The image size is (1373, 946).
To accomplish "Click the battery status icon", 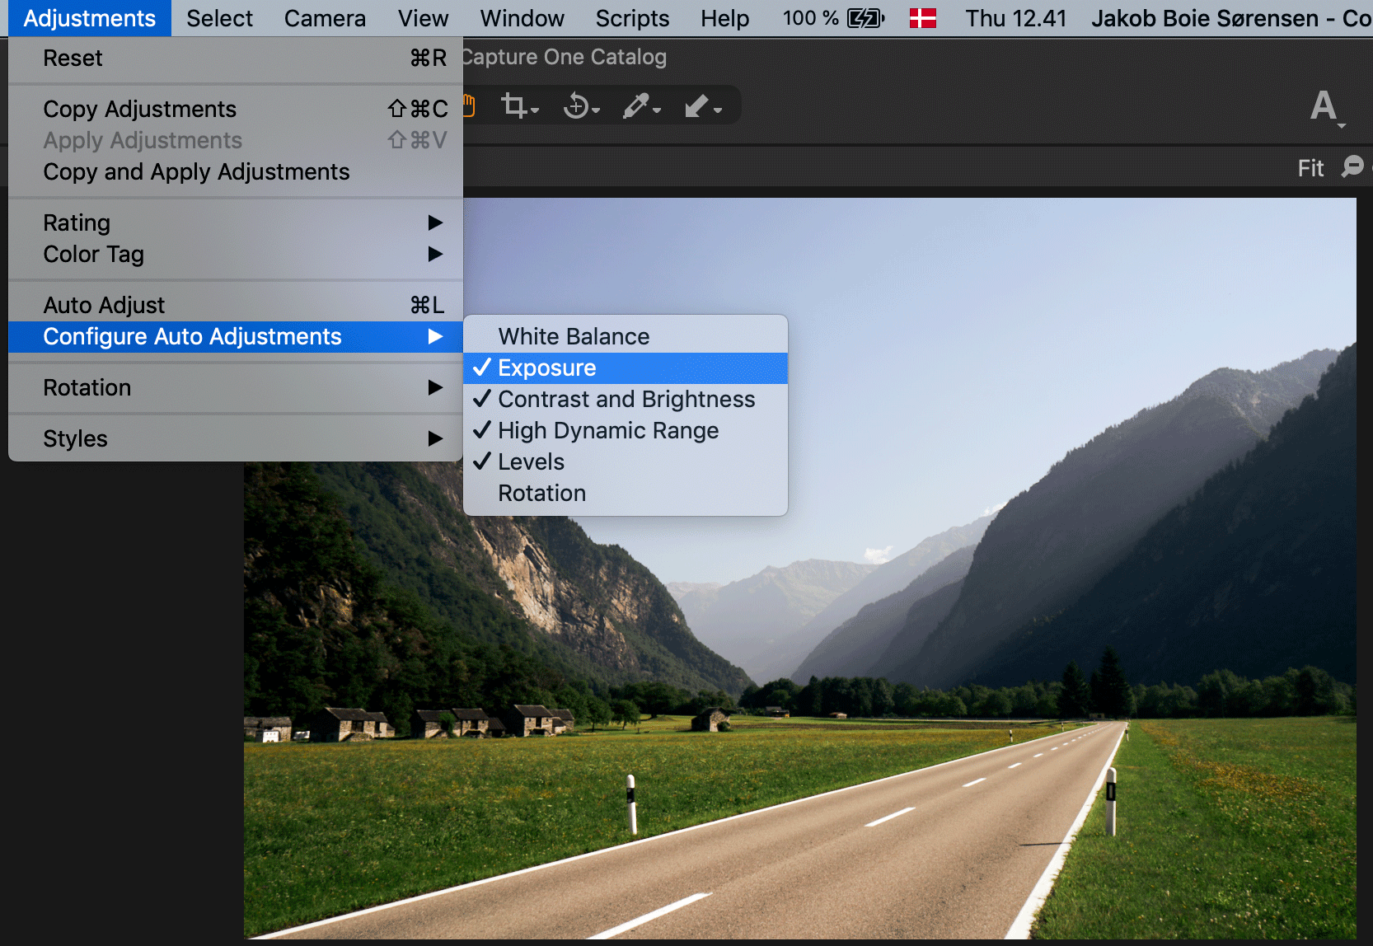I will tap(865, 18).
